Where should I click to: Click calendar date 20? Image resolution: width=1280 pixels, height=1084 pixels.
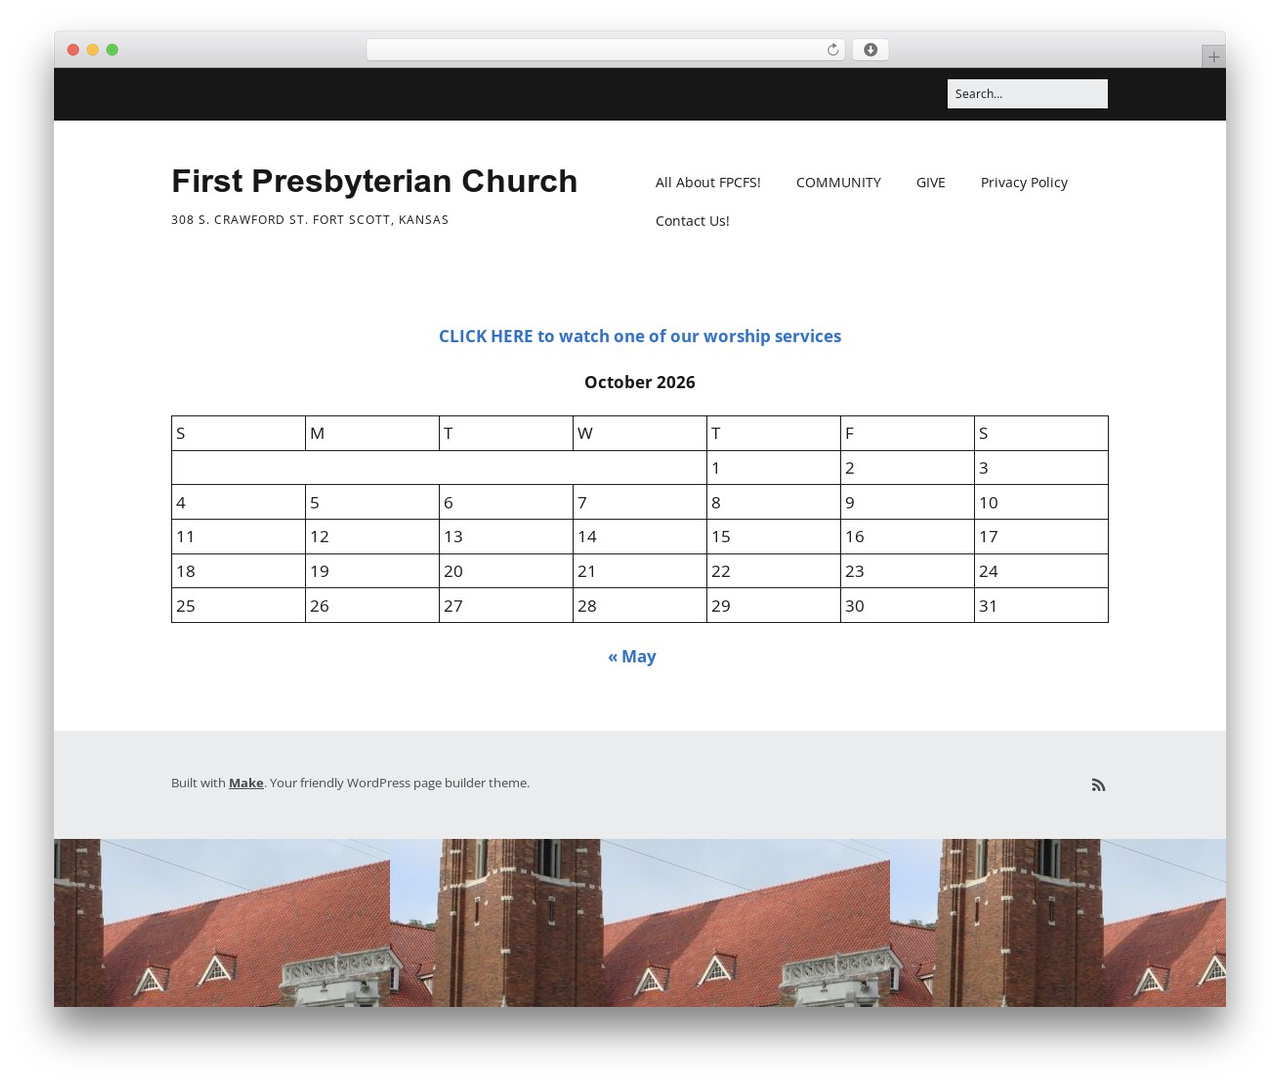tap(506, 571)
